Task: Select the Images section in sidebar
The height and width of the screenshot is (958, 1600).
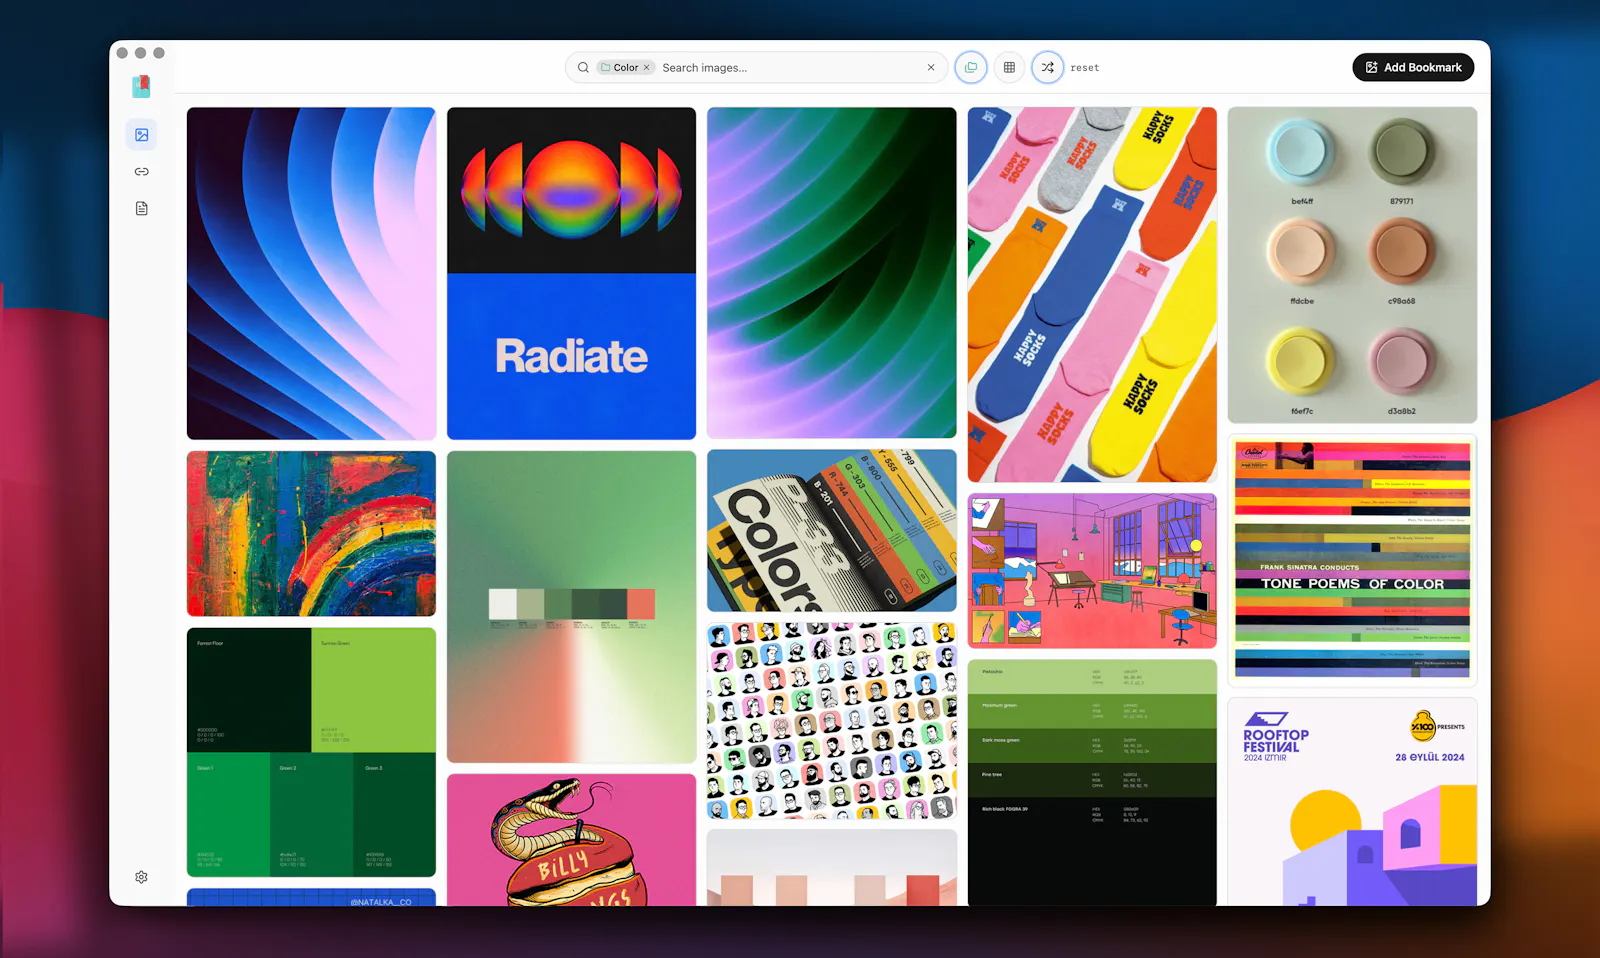Action: click(142, 135)
